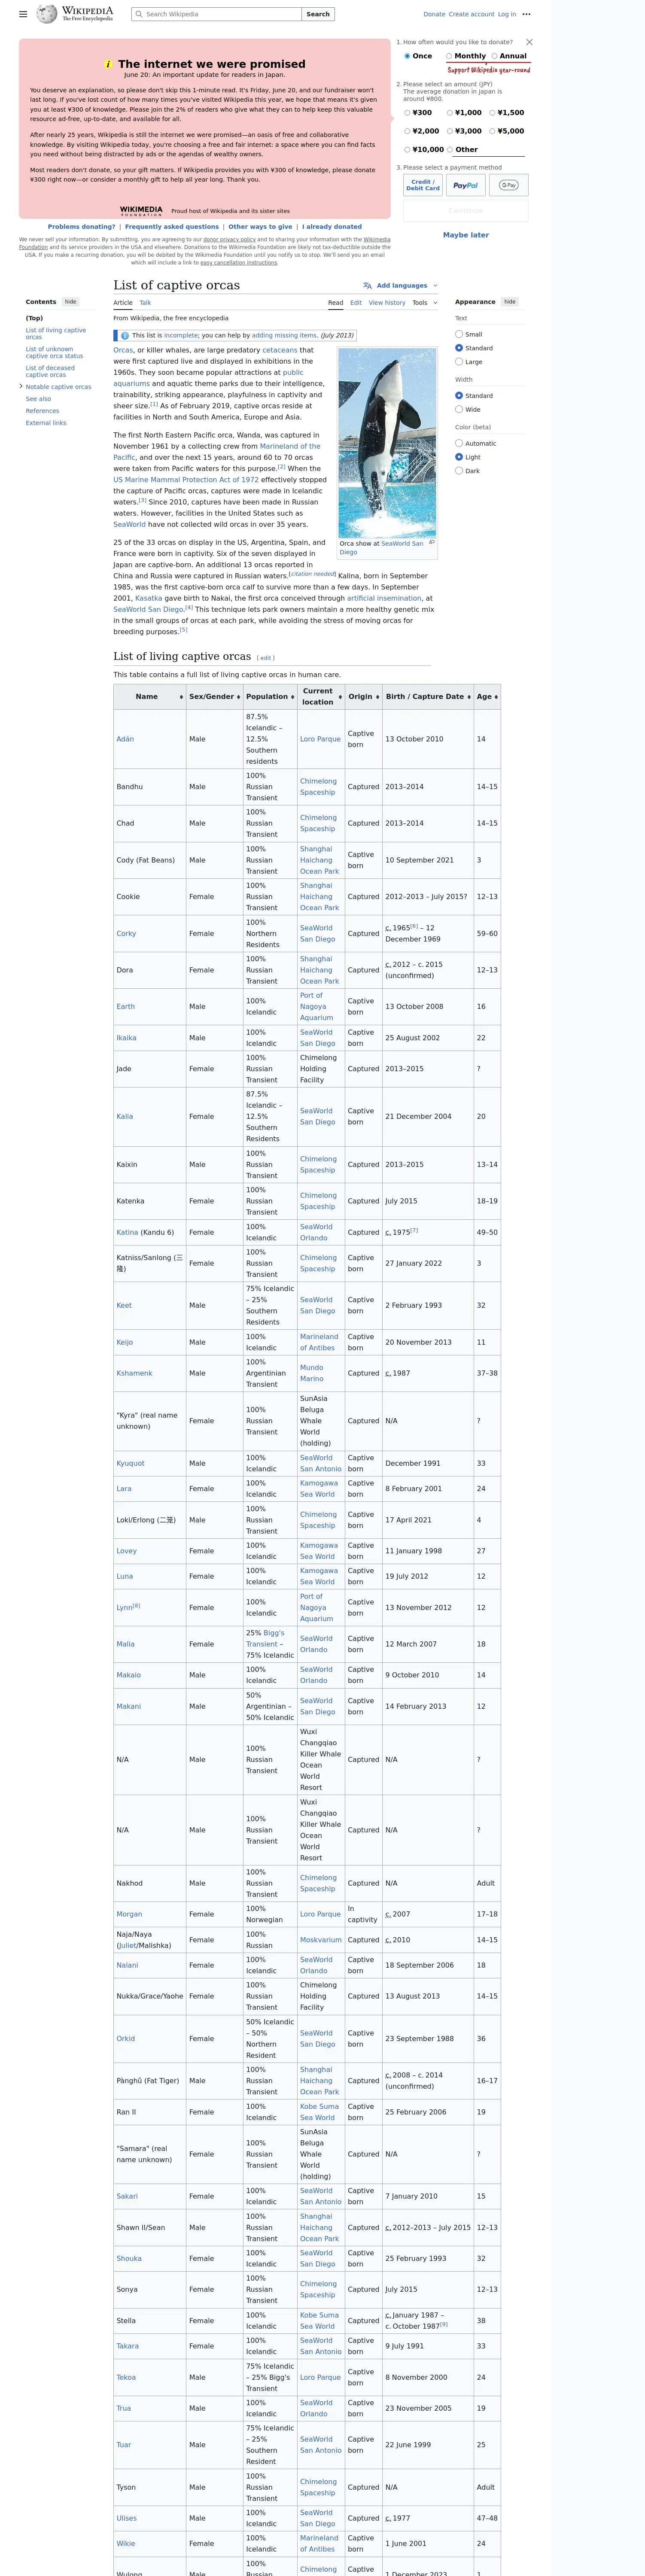Click the Maybe later link
This screenshot has height=2576, width=645.
[465, 235]
